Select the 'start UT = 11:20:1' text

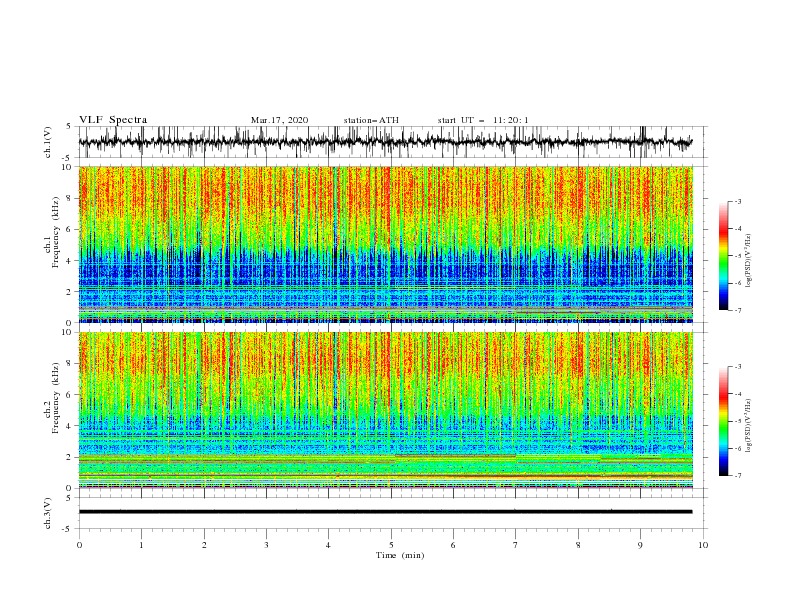click(483, 120)
